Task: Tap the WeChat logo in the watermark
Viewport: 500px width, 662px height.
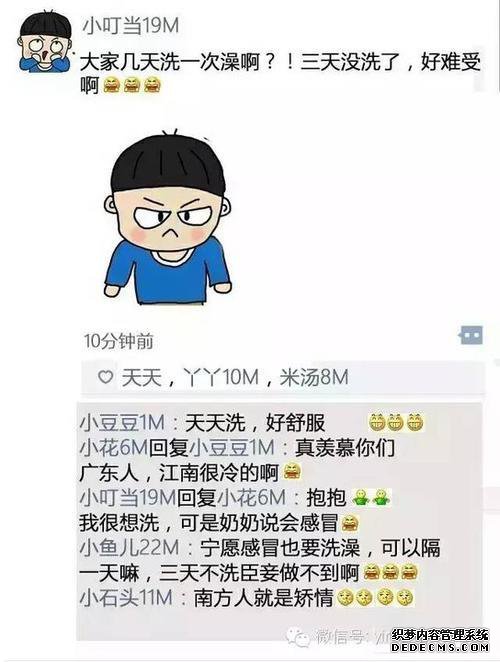Action: [299, 636]
